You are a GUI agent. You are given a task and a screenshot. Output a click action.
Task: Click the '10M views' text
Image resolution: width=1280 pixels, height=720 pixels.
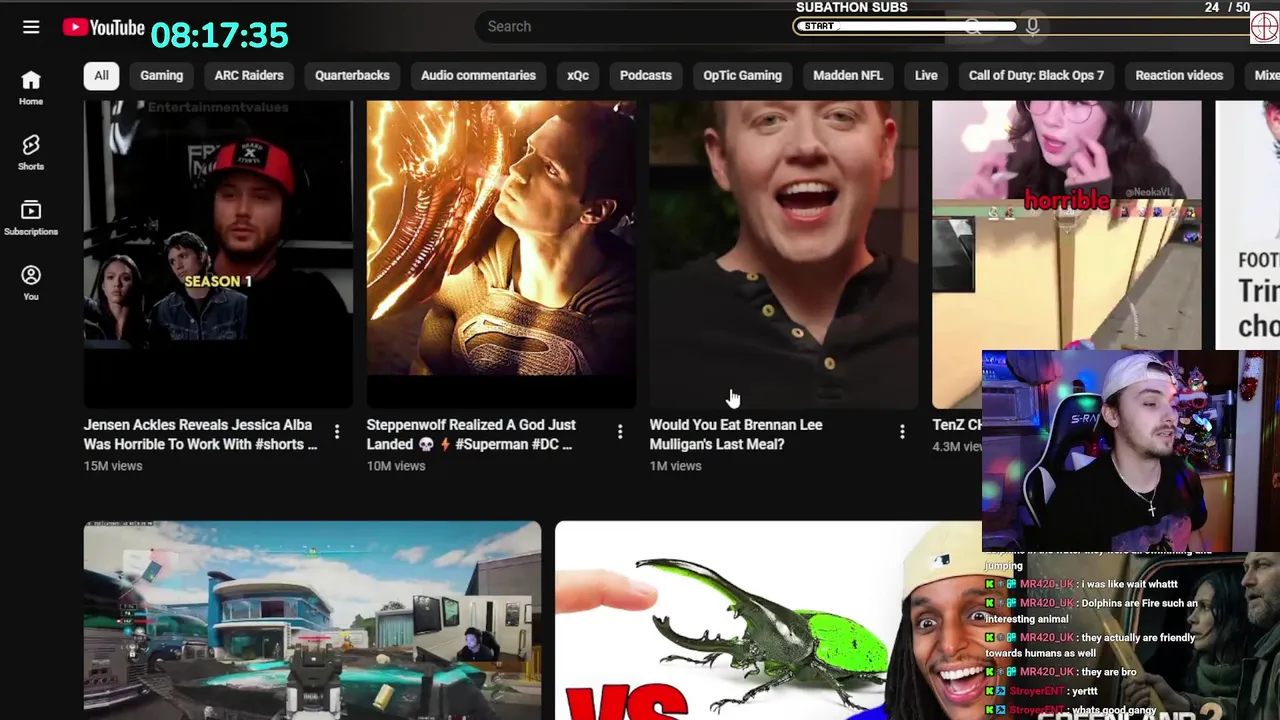pos(396,466)
